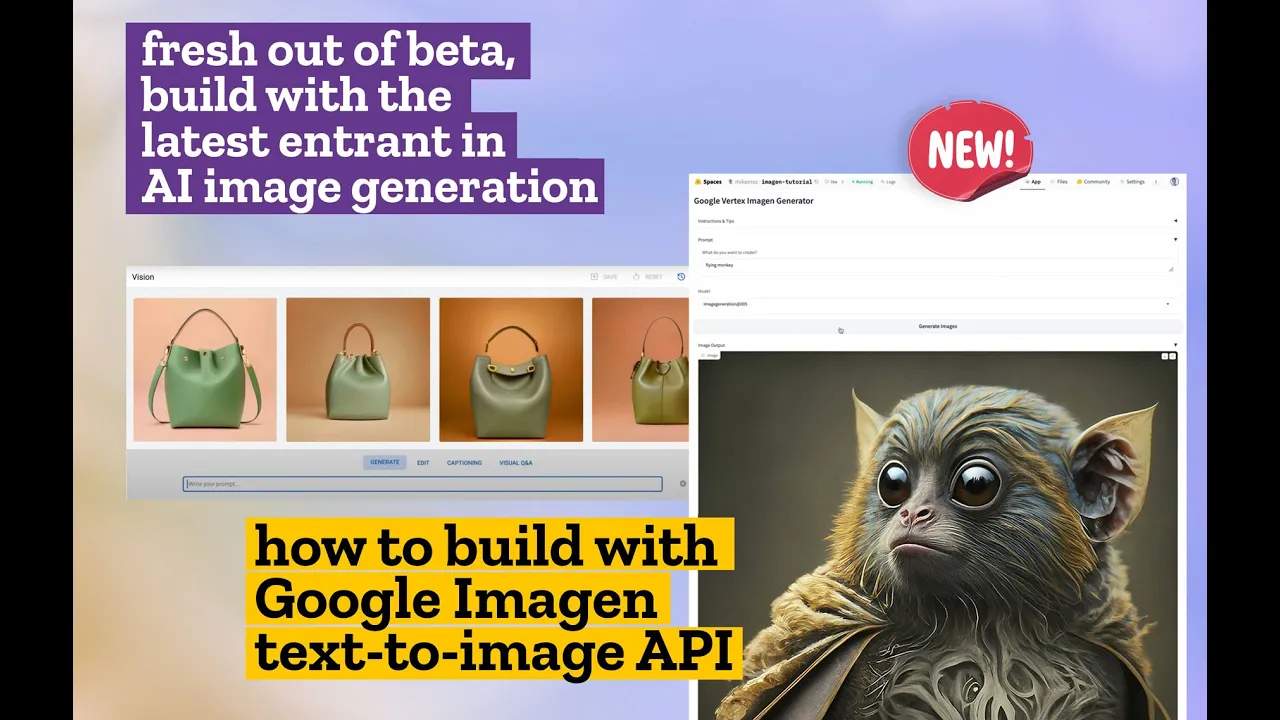Expand the Instructions & Tips accordion arrow
The width and height of the screenshot is (1280, 720).
pyautogui.click(x=1175, y=221)
